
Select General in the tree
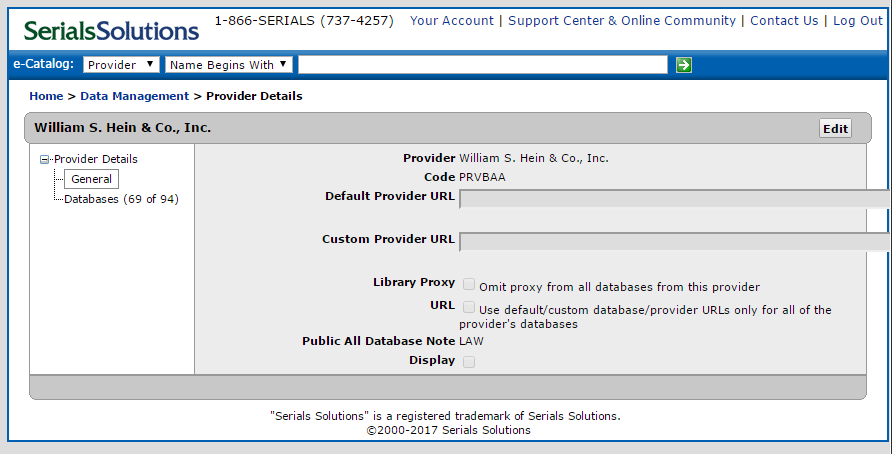pyautogui.click(x=91, y=179)
